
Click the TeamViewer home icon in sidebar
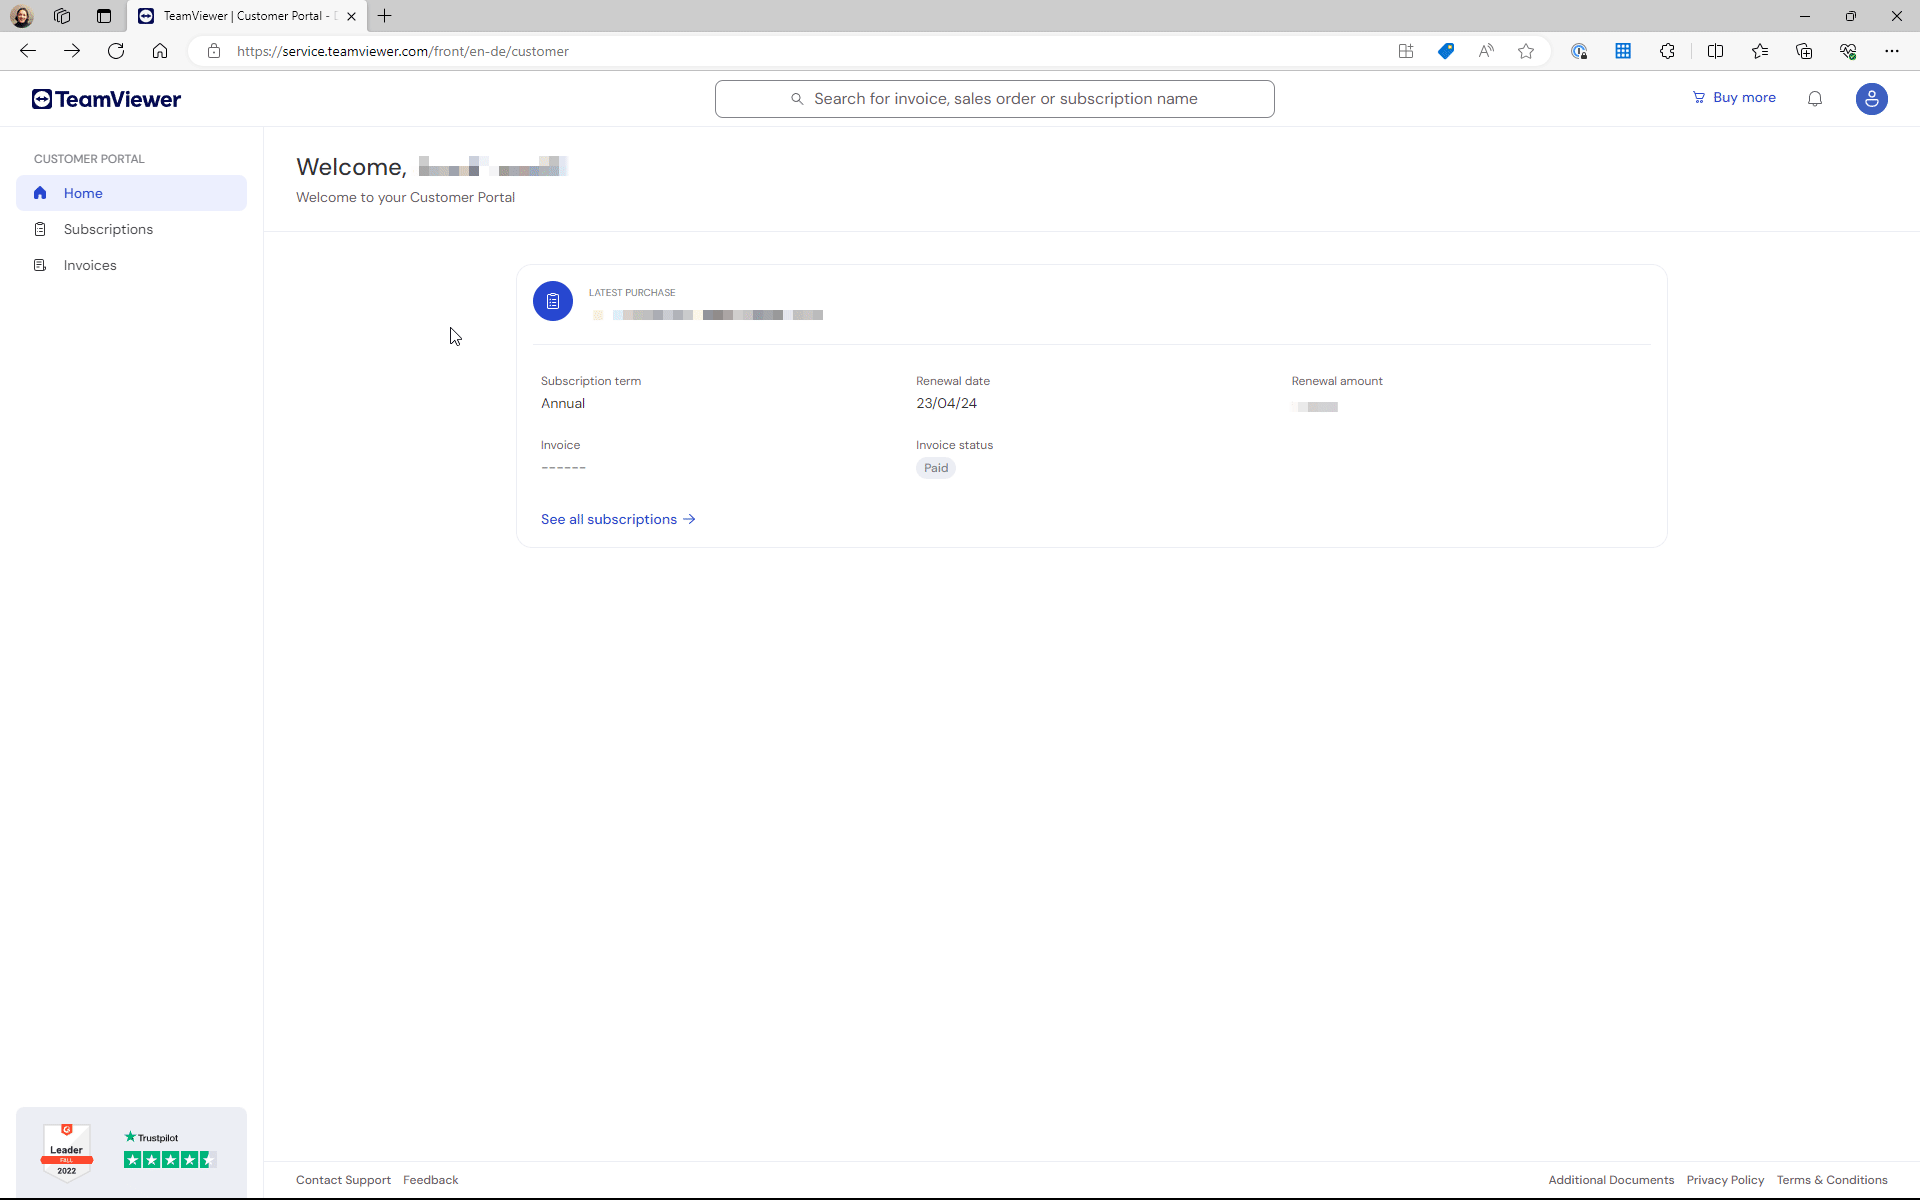(40, 192)
